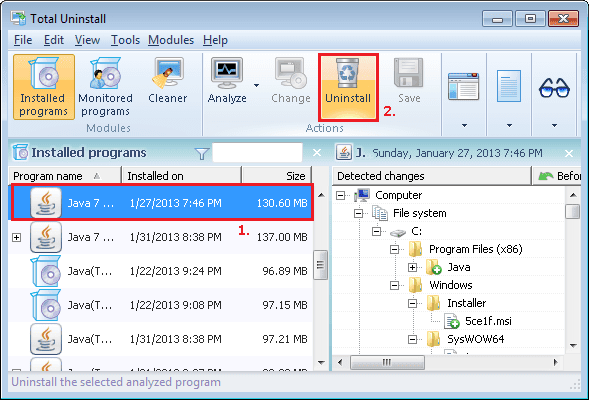589x400 pixels.
Task: Click programs list vertical scrollbar thumb
Action: point(320,265)
